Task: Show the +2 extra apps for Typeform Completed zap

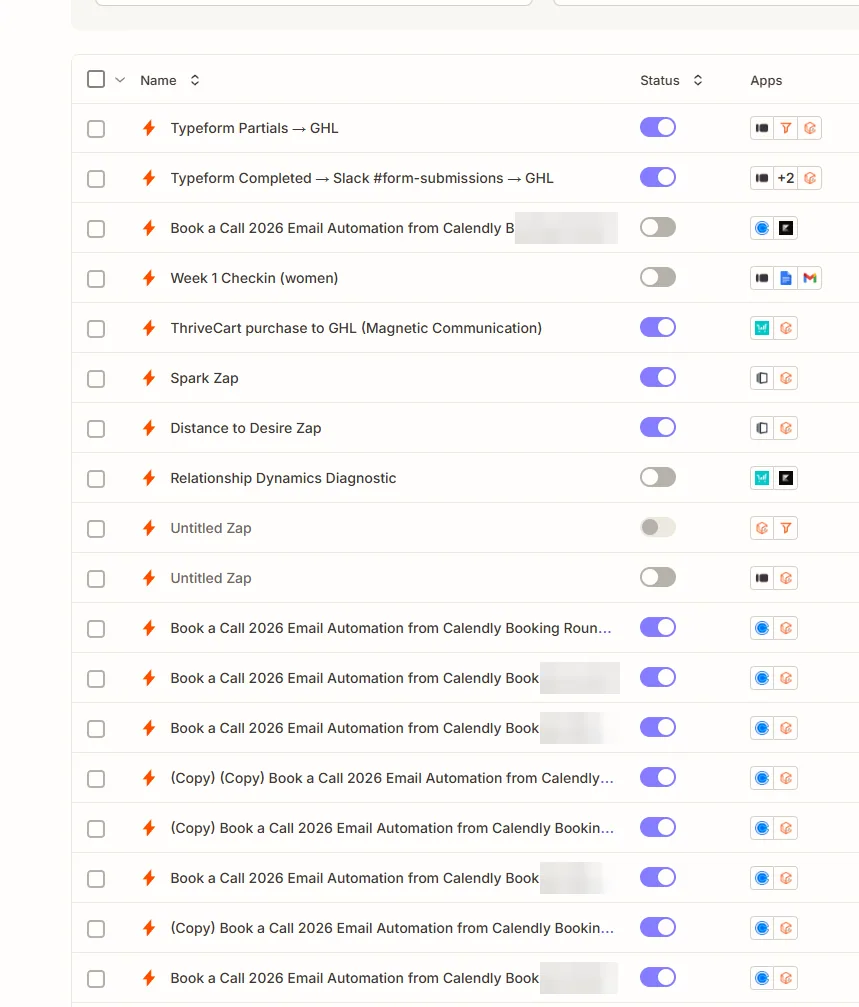Action: (x=786, y=178)
